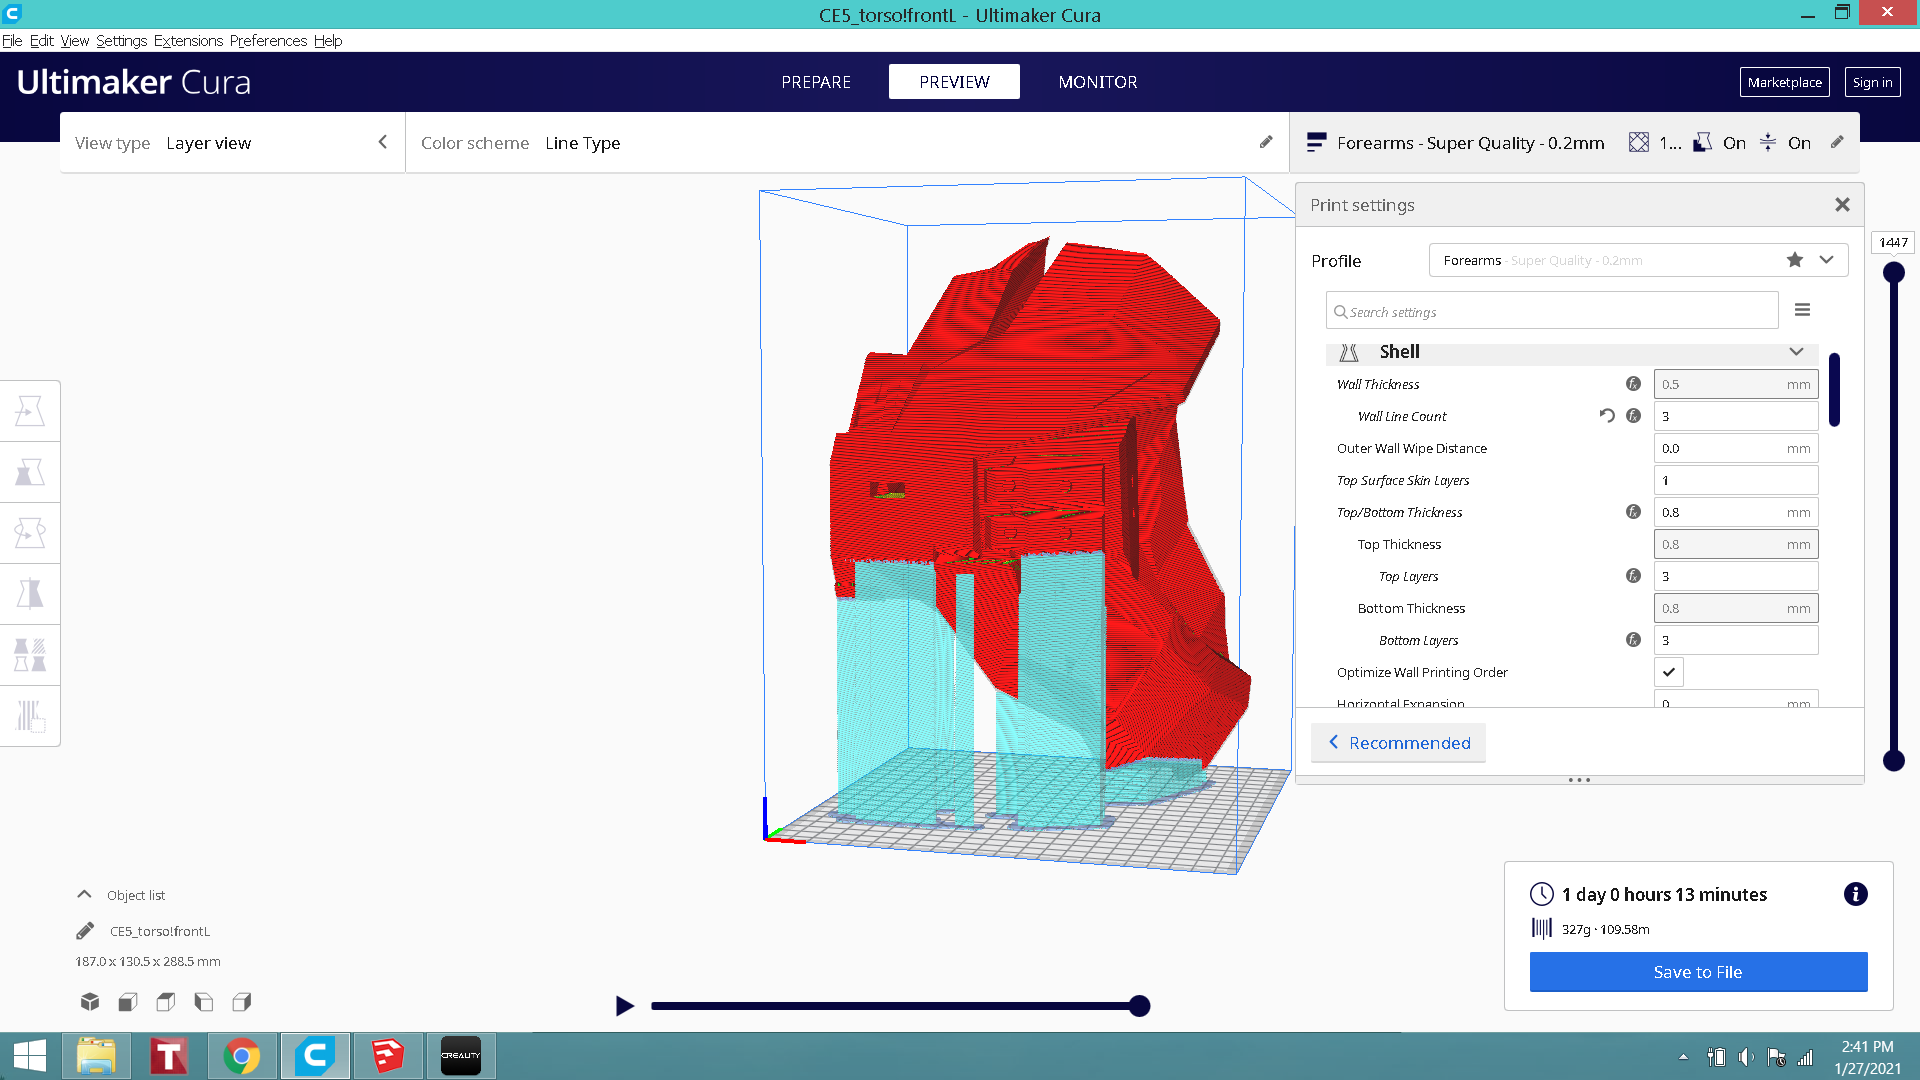Open settings visibility hamburger menu
Image resolution: width=1920 pixels, height=1080 pixels.
click(1803, 310)
